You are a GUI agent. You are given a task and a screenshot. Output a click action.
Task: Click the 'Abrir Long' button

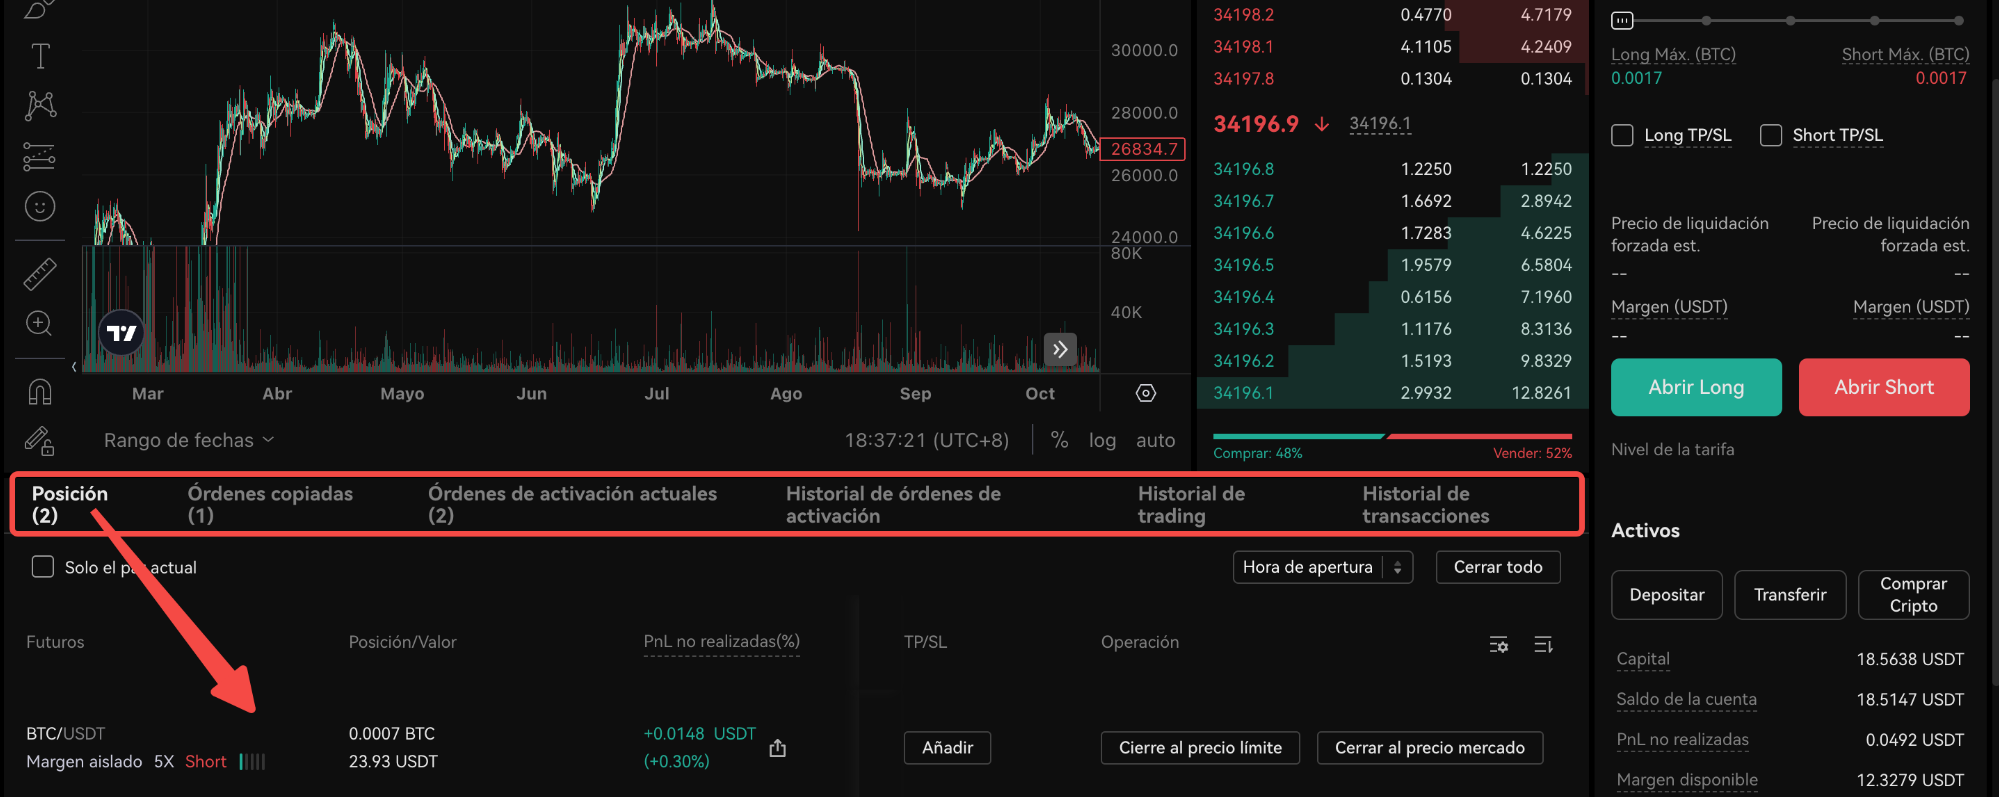(1696, 387)
